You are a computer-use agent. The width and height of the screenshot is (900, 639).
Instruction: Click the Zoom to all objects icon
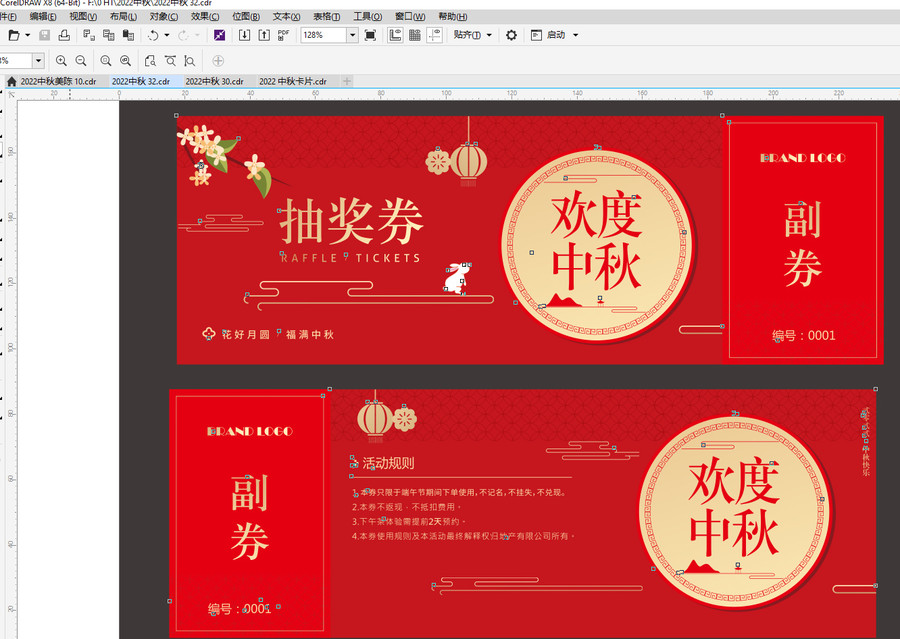(x=126, y=60)
